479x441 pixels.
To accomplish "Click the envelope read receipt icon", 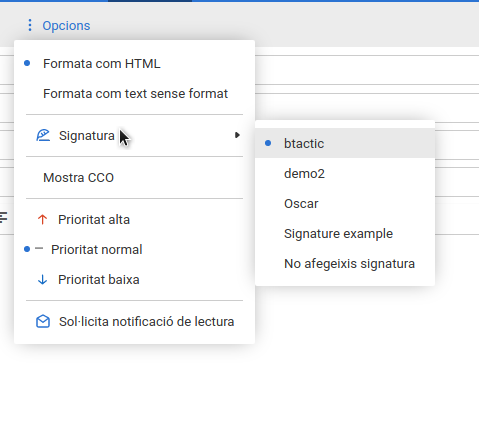I will click(43, 322).
